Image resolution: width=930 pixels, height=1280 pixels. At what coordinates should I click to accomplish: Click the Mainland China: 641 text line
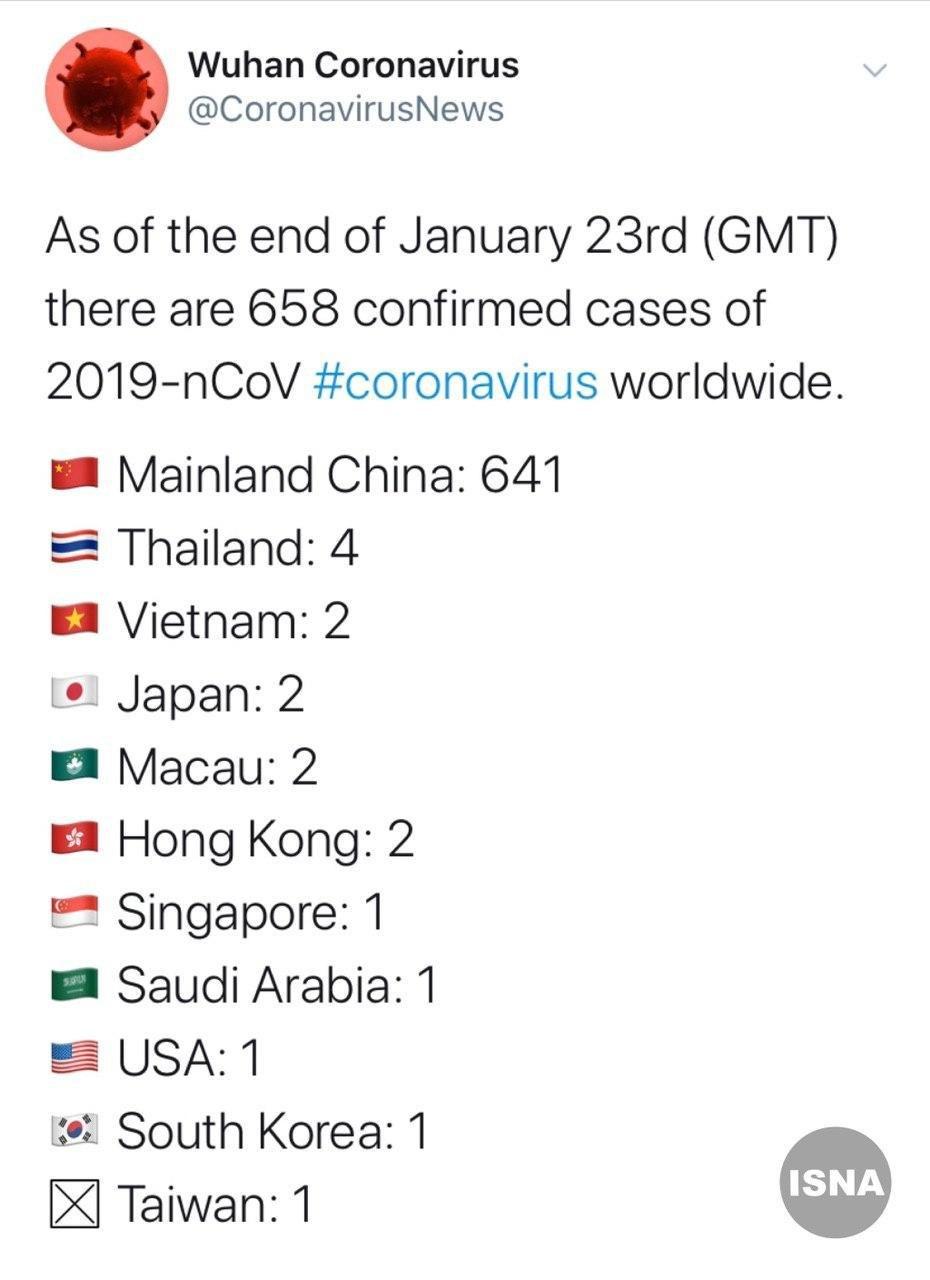coord(340,474)
